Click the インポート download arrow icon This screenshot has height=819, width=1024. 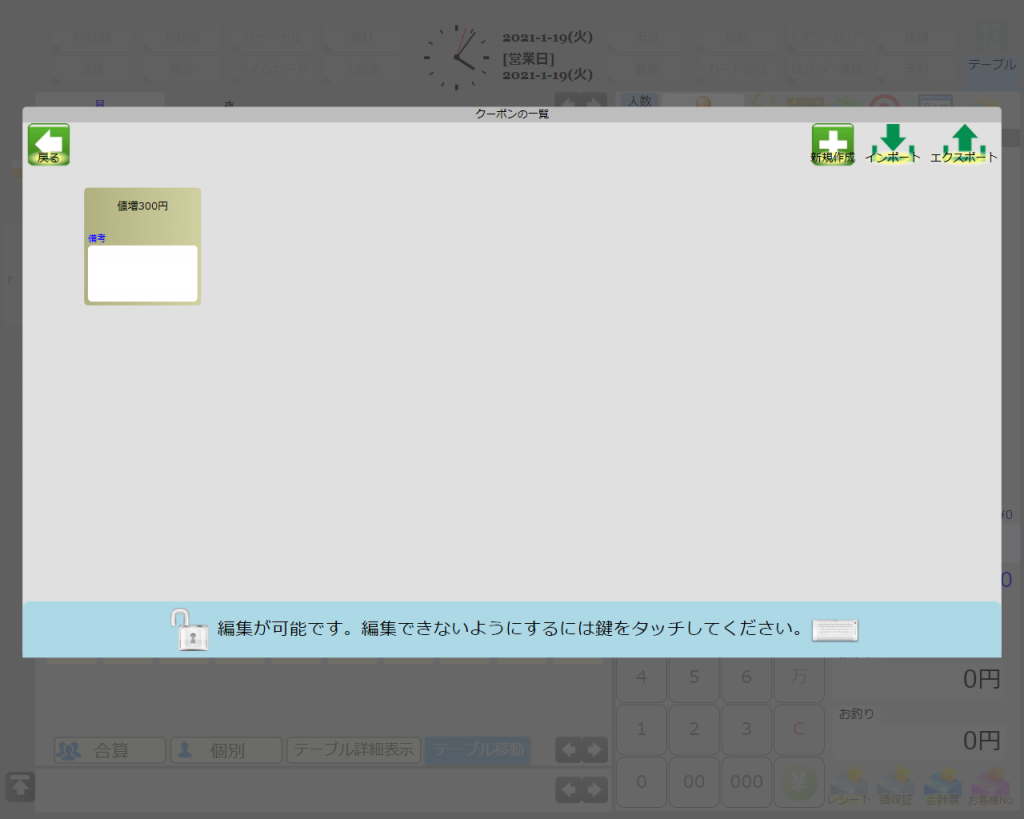point(893,145)
